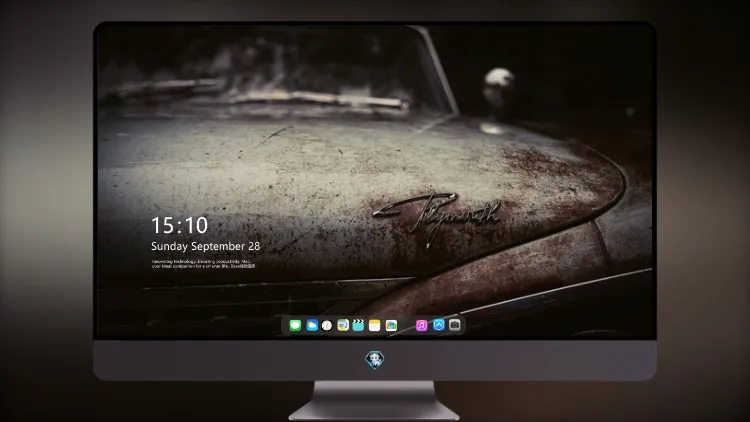Viewport: 750px width, 422px height.
Task: Click the small slogan text below date
Action: coord(203,264)
